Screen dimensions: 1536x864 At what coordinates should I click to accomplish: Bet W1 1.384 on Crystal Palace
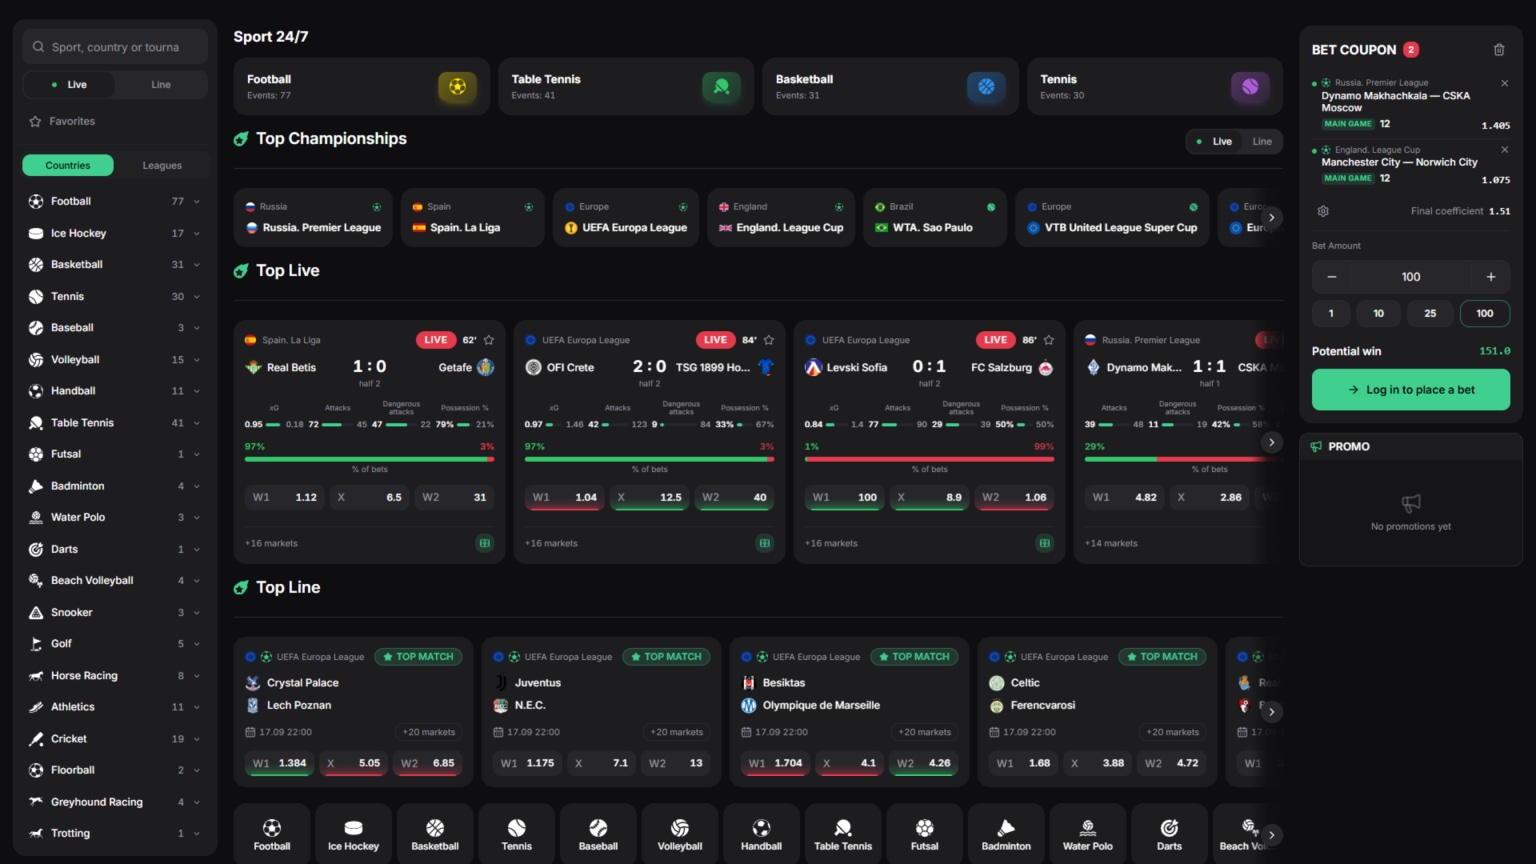(280, 763)
